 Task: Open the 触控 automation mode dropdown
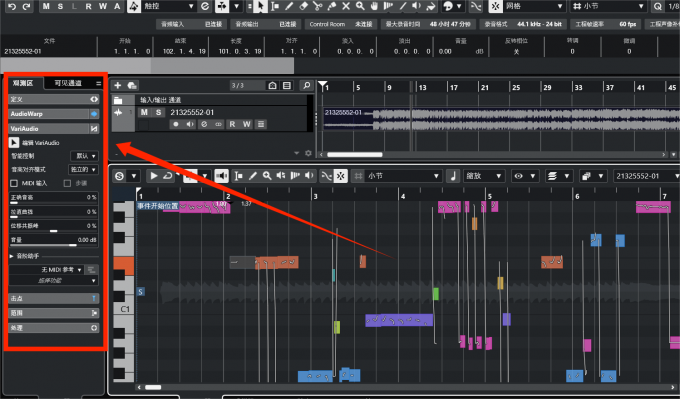[x=169, y=6]
